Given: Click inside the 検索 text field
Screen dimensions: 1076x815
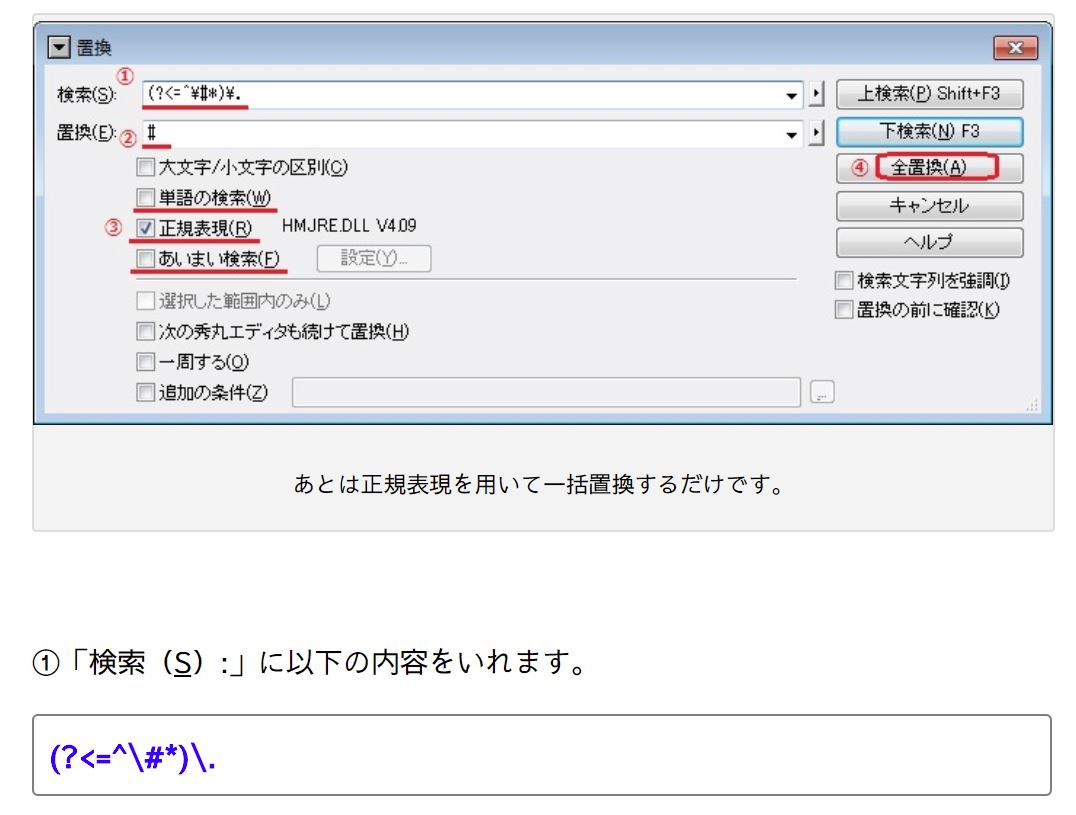Looking at the screenshot, I should [460, 95].
